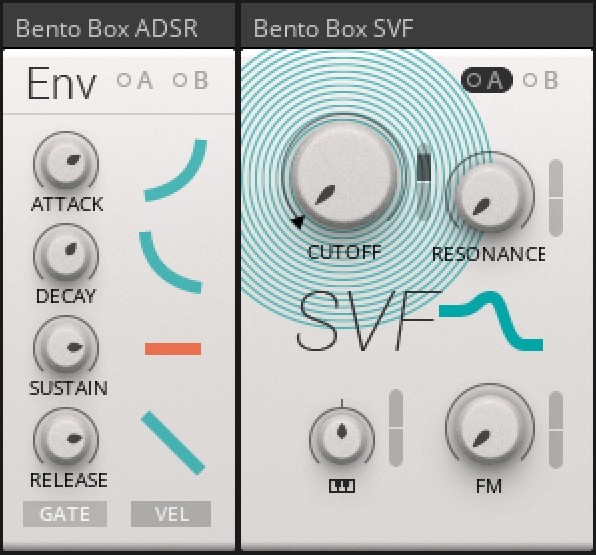Click the teal attack curve shape icon
This screenshot has width=596, height=555.
click(175, 170)
